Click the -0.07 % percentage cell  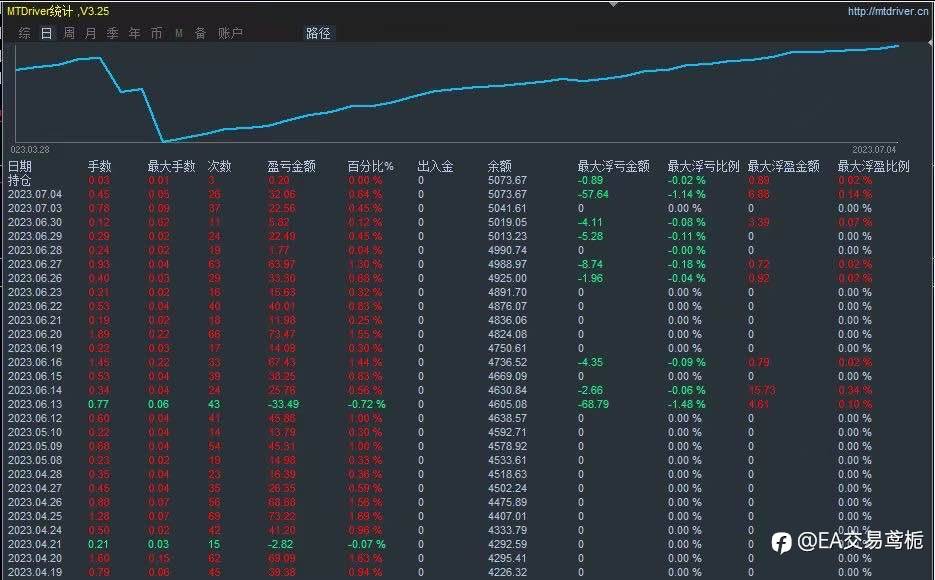(x=366, y=544)
